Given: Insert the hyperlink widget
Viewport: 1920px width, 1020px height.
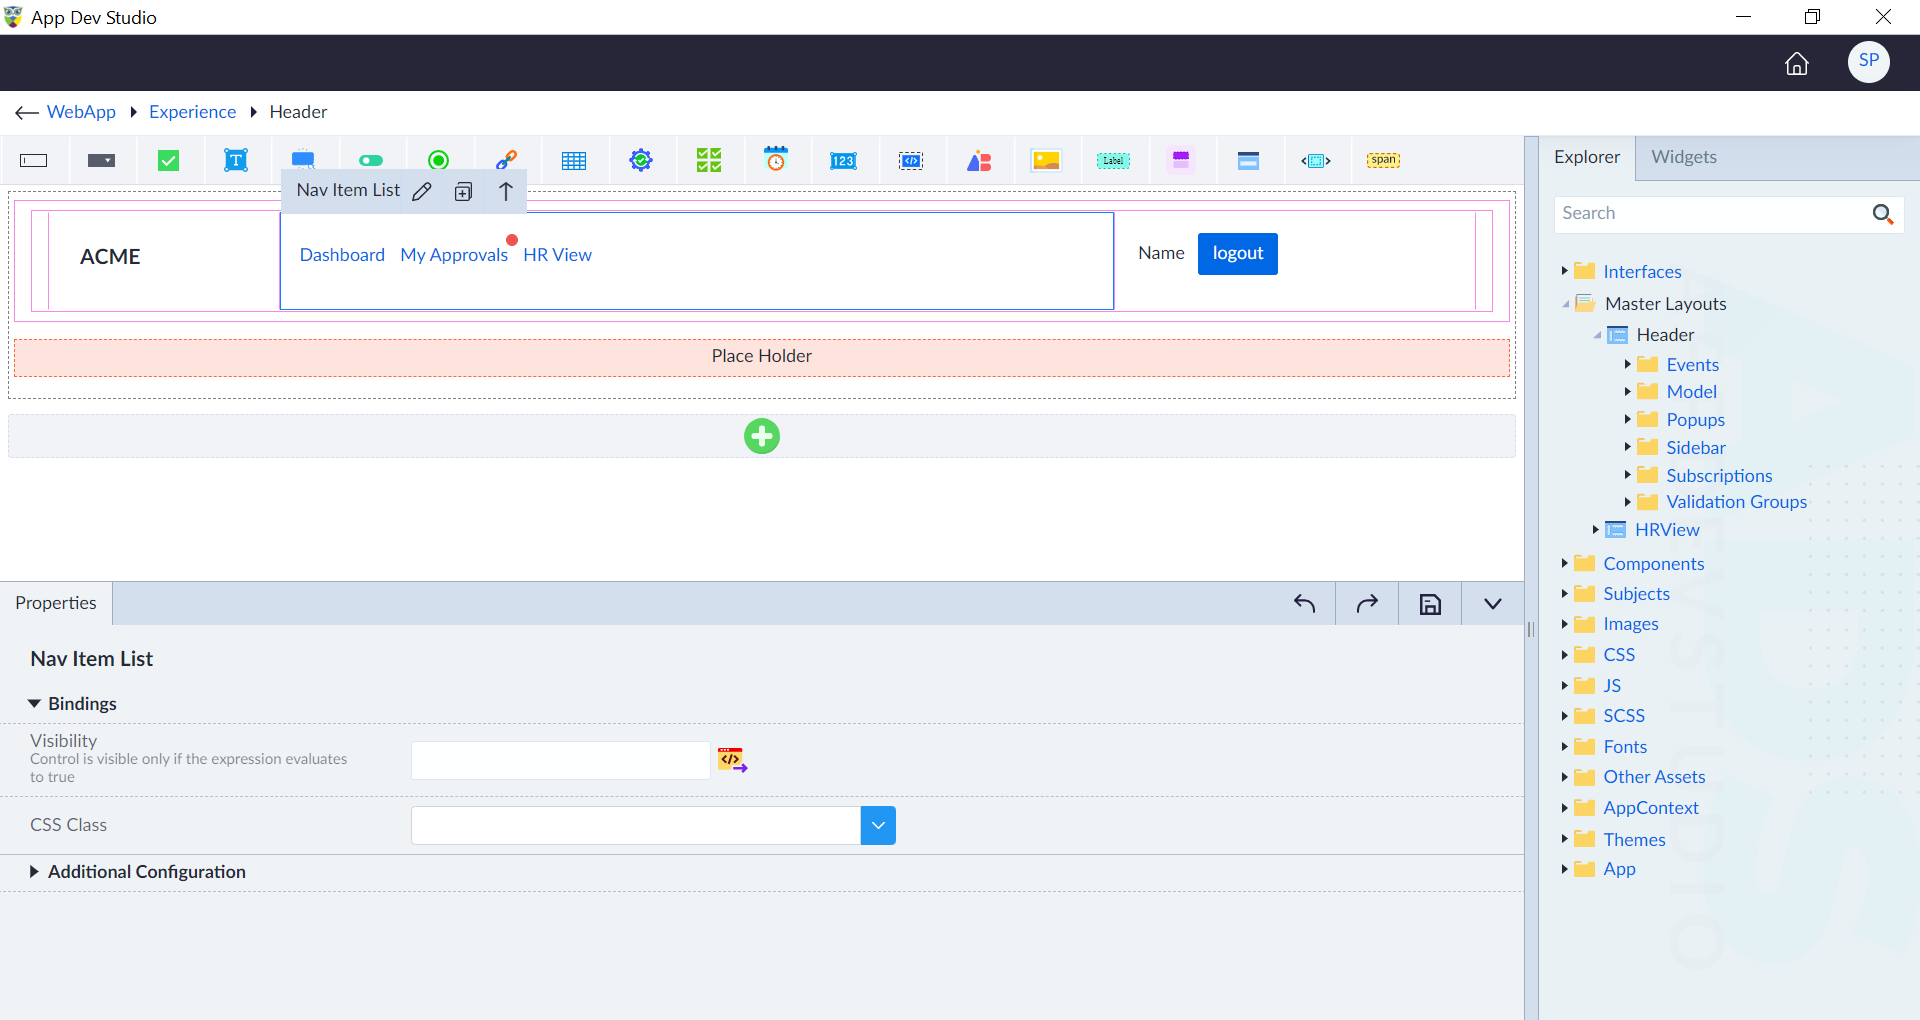Looking at the screenshot, I should click(x=506, y=160).
